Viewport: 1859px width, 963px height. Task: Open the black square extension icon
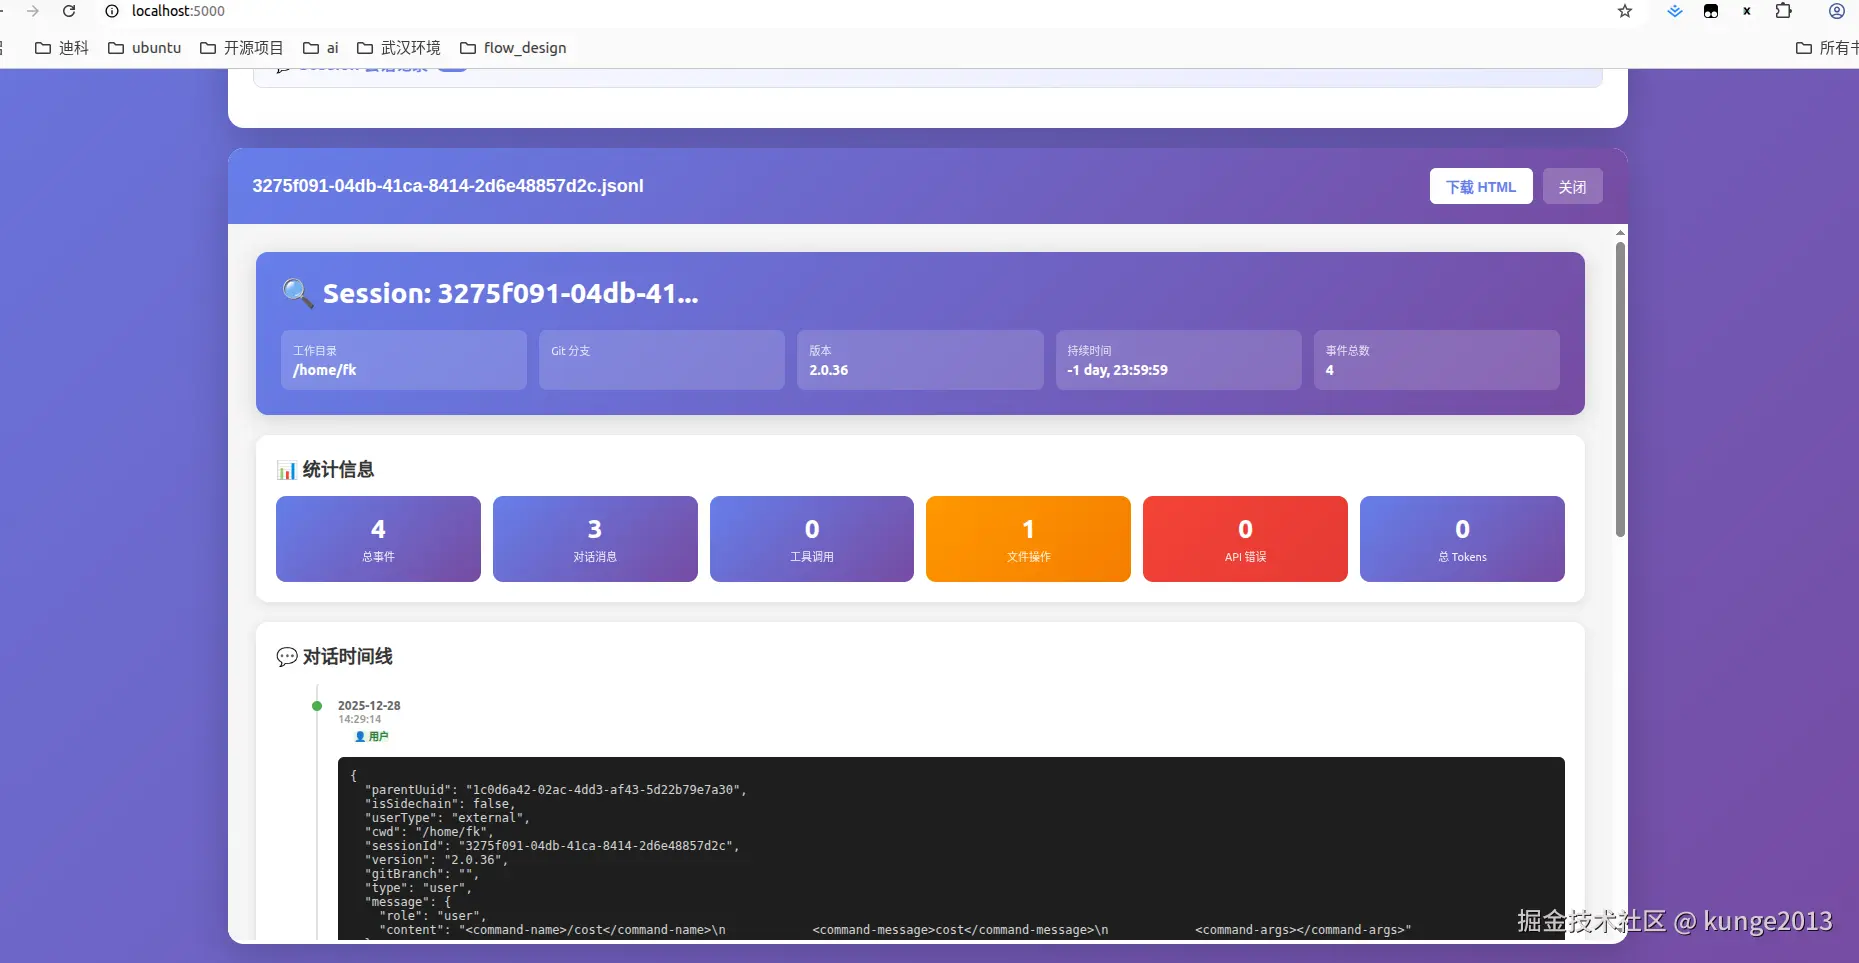point(1711,11)
